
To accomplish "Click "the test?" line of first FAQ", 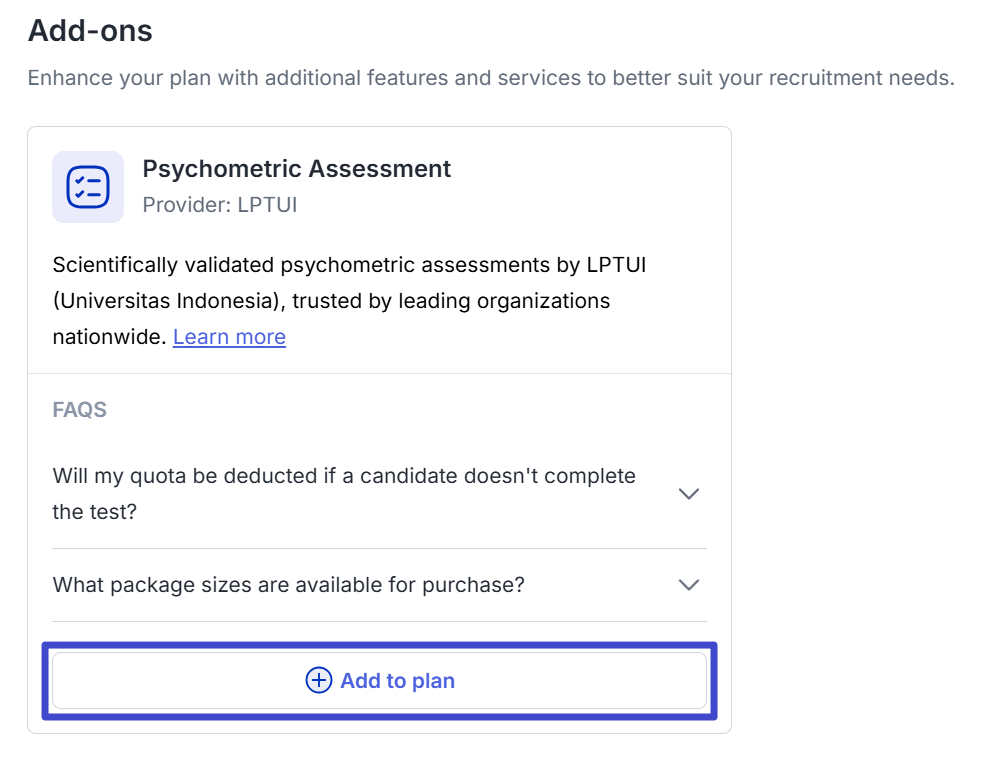I will point(95,512).
